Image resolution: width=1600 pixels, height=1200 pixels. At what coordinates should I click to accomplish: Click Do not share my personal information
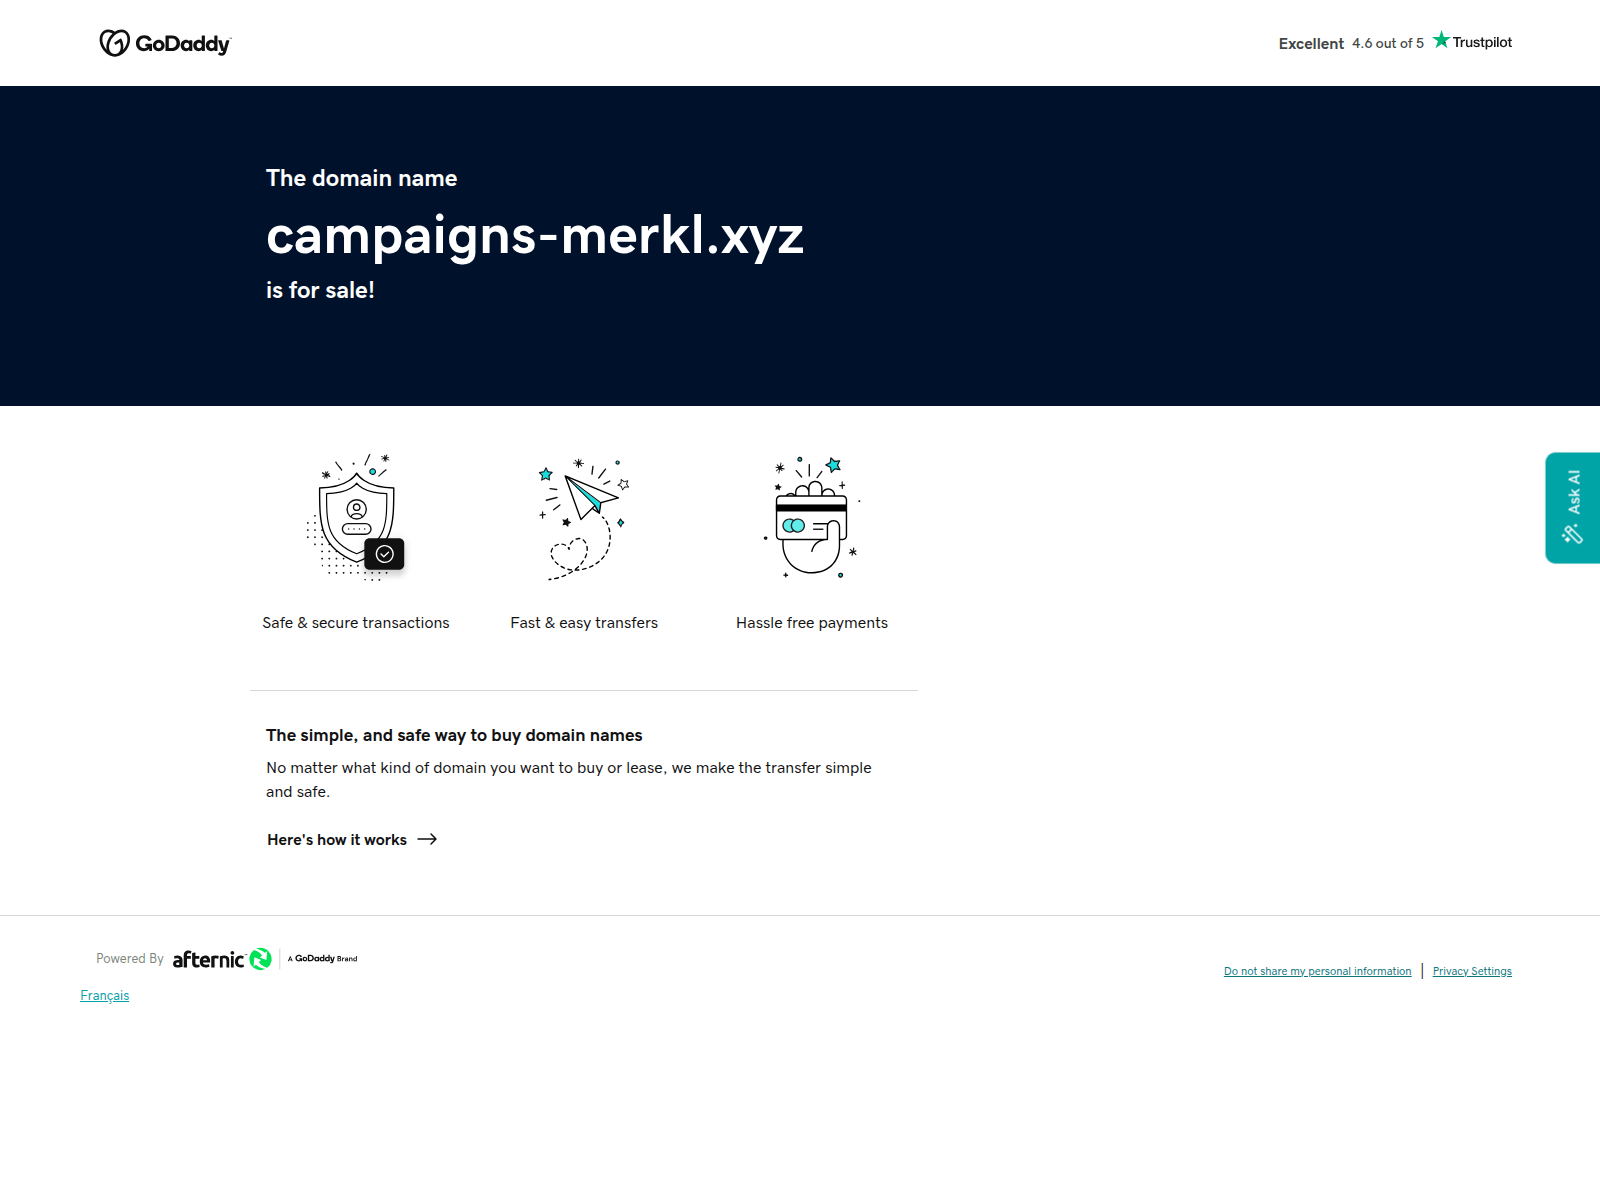pos(1317,970)
